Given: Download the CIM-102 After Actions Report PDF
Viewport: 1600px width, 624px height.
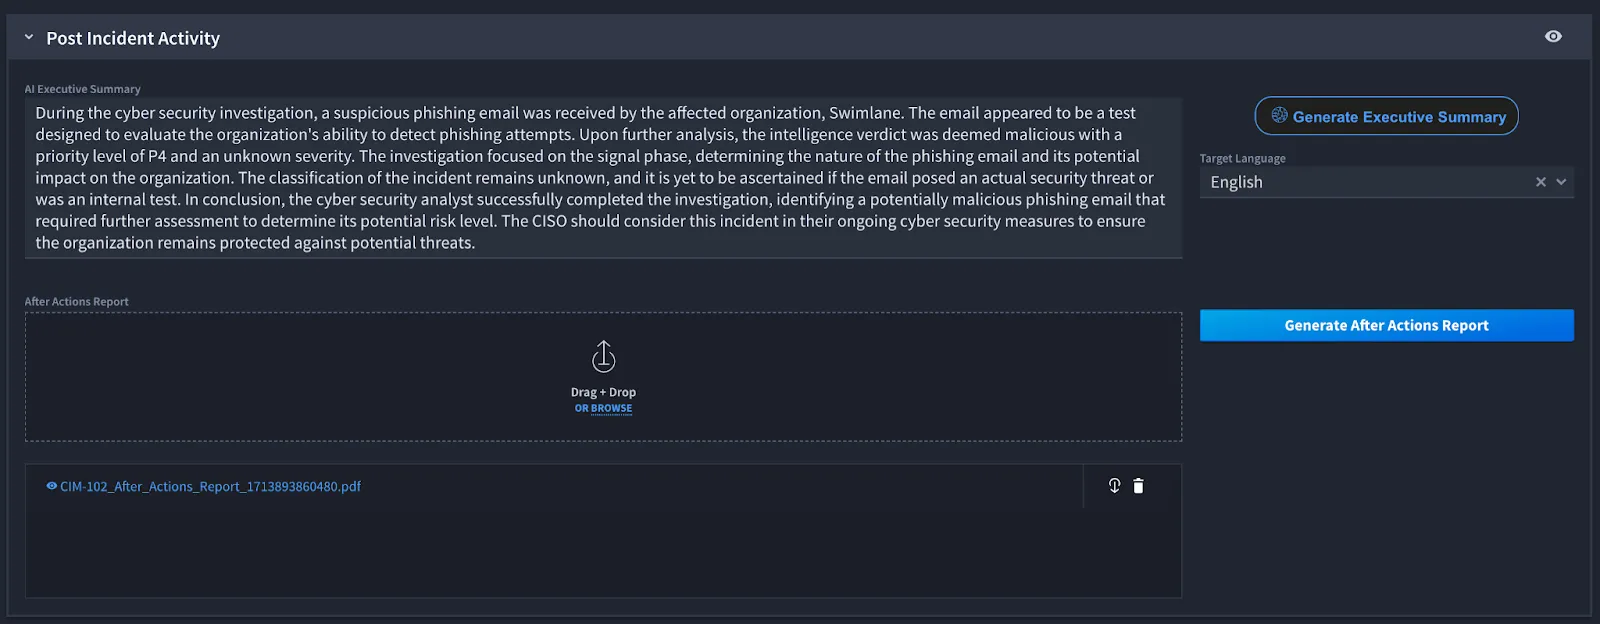Looking at the screenshot, I should coord(1114,486).
